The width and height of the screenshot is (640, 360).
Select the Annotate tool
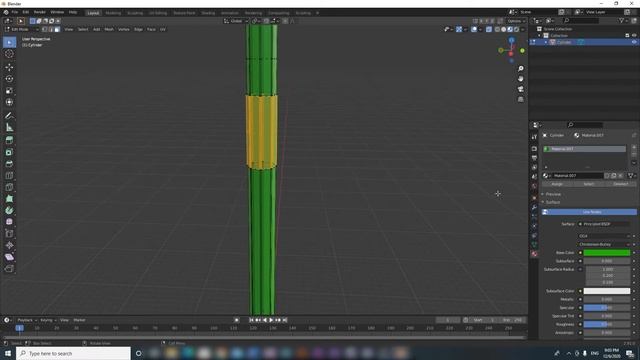9,116
